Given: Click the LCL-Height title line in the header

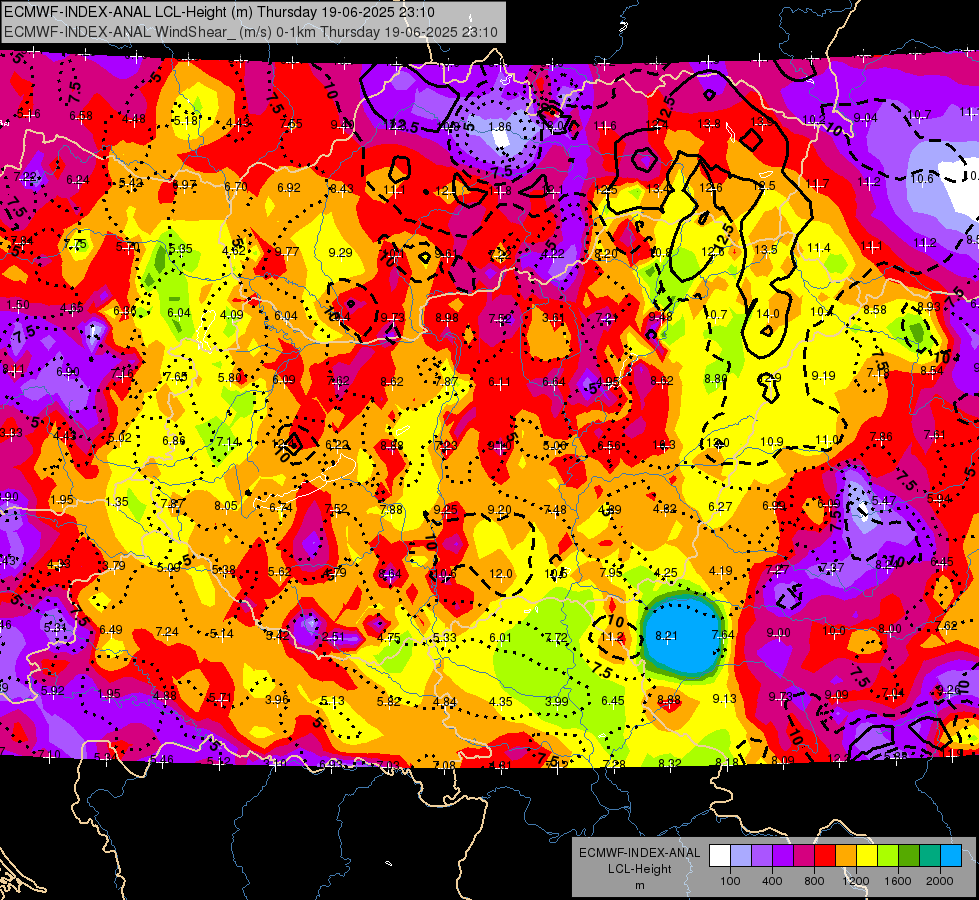Looking at the screenshot, I should point(219,12).
